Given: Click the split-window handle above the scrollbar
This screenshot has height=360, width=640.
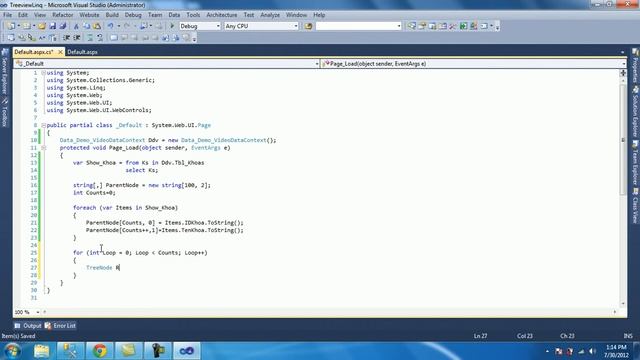Looking at the screenshot, I should pos(623,73).
